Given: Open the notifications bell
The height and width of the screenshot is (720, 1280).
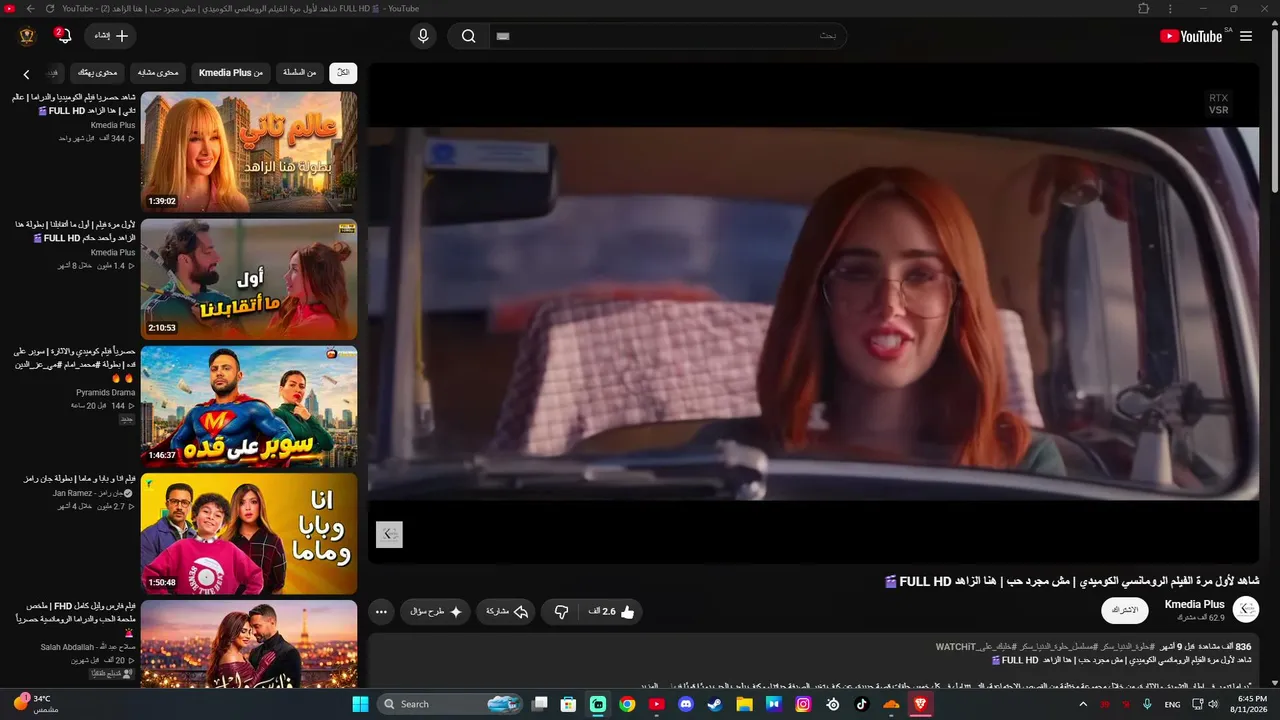Looking at the screenshot, I should coord(65,37).
